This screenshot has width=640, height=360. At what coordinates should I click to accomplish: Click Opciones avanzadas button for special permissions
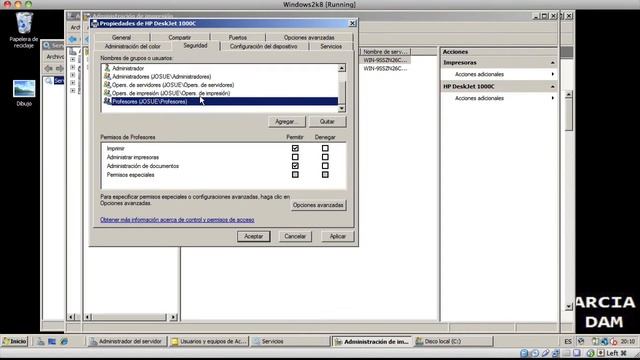click(x=318, y=205)
